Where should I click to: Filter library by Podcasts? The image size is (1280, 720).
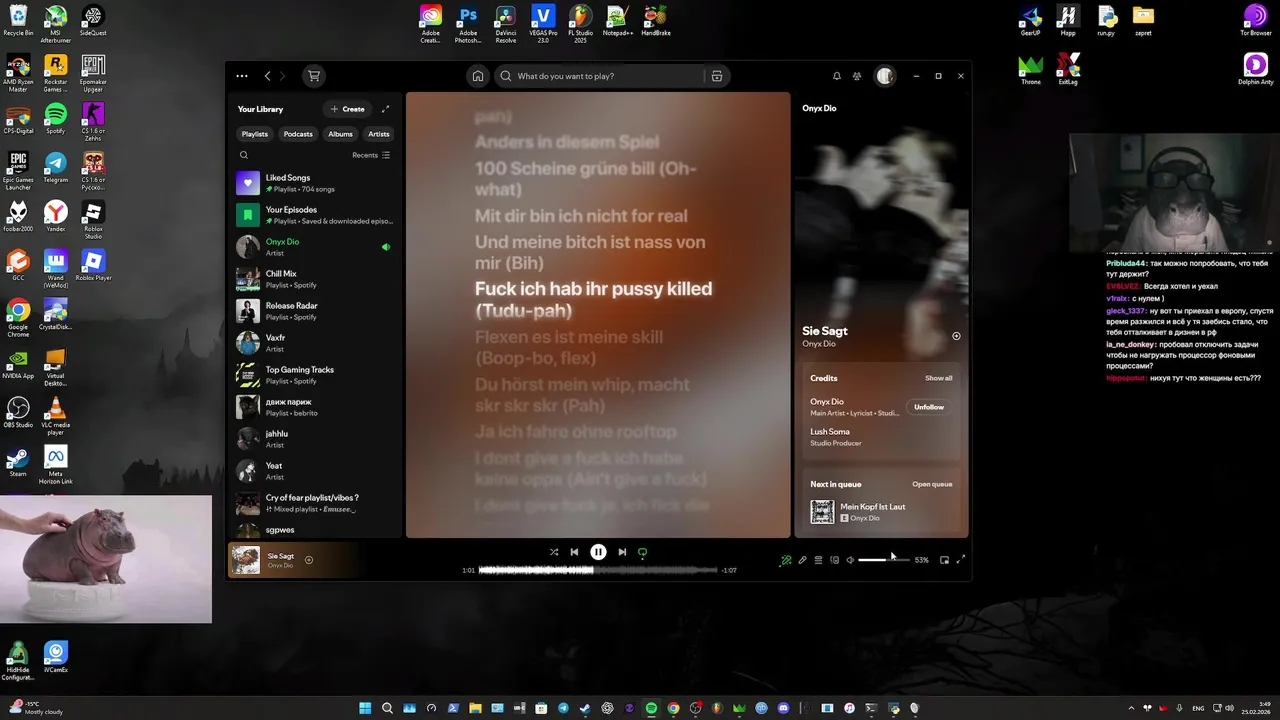298,134
